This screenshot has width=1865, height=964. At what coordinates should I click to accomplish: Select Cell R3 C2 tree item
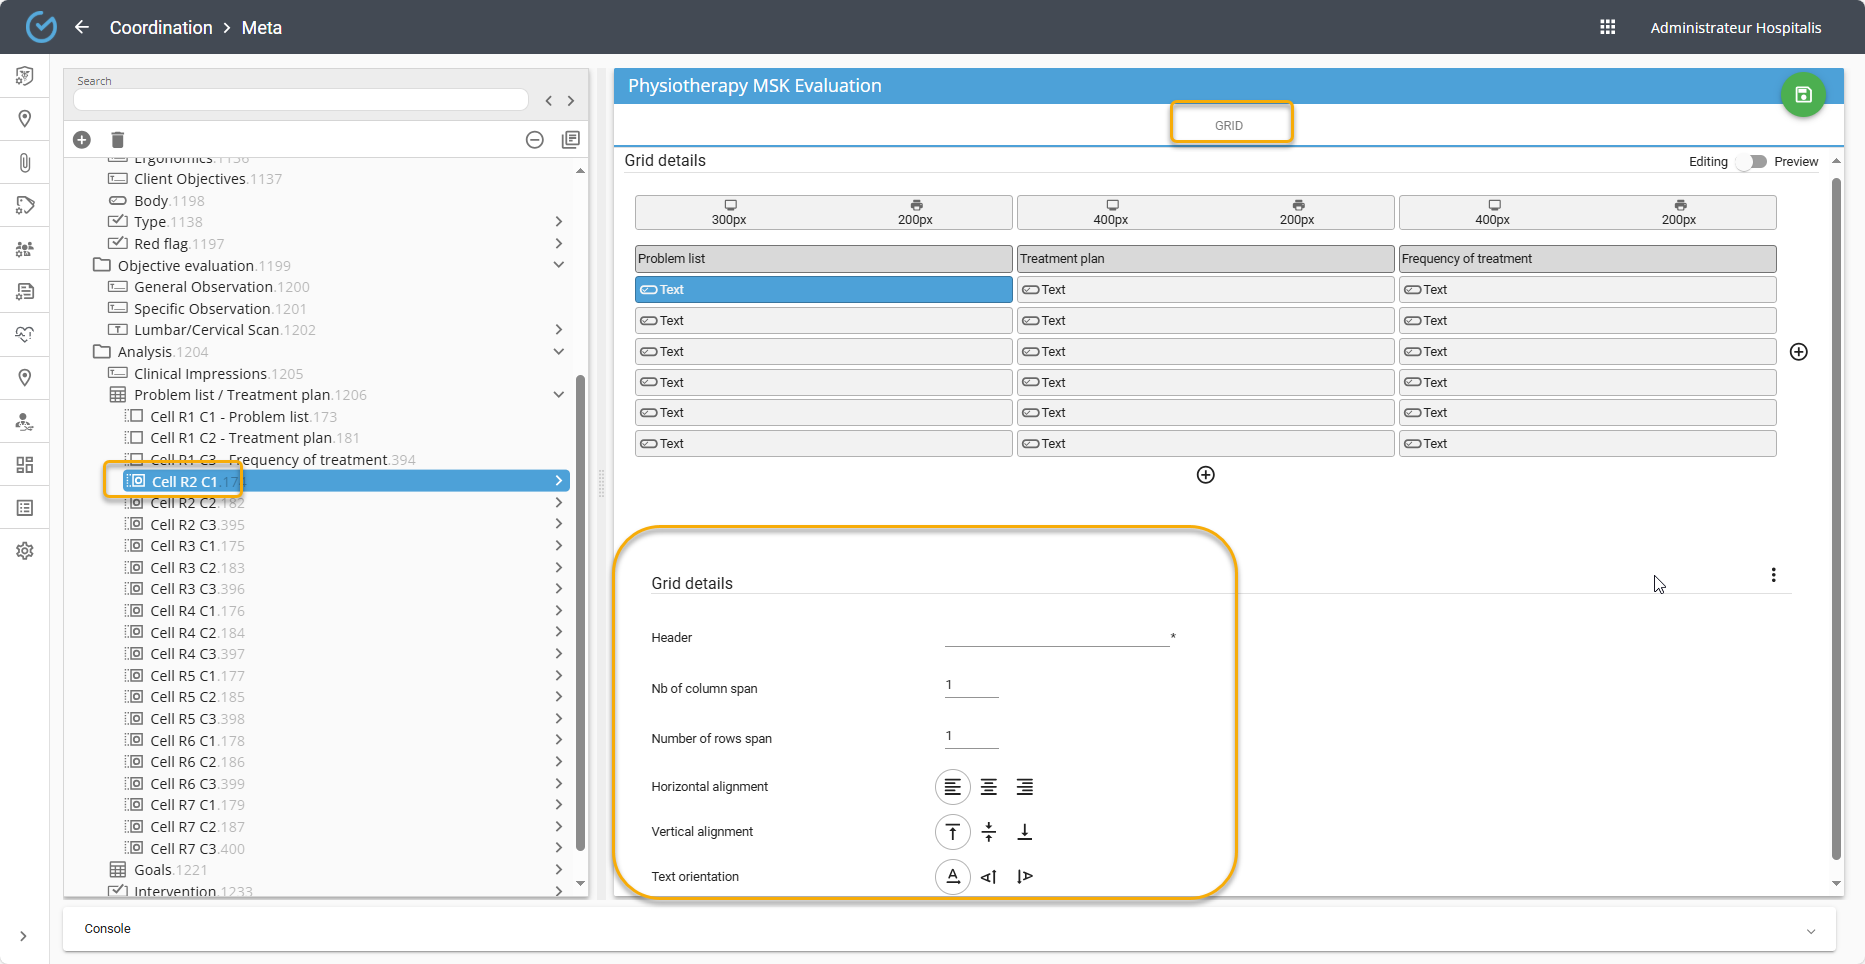point(183,568)
